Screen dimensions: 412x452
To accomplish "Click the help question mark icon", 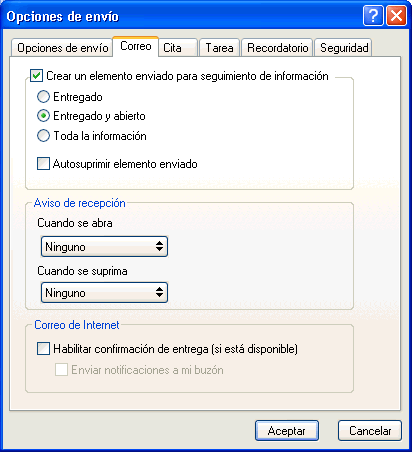I will (x=373, y=16).
